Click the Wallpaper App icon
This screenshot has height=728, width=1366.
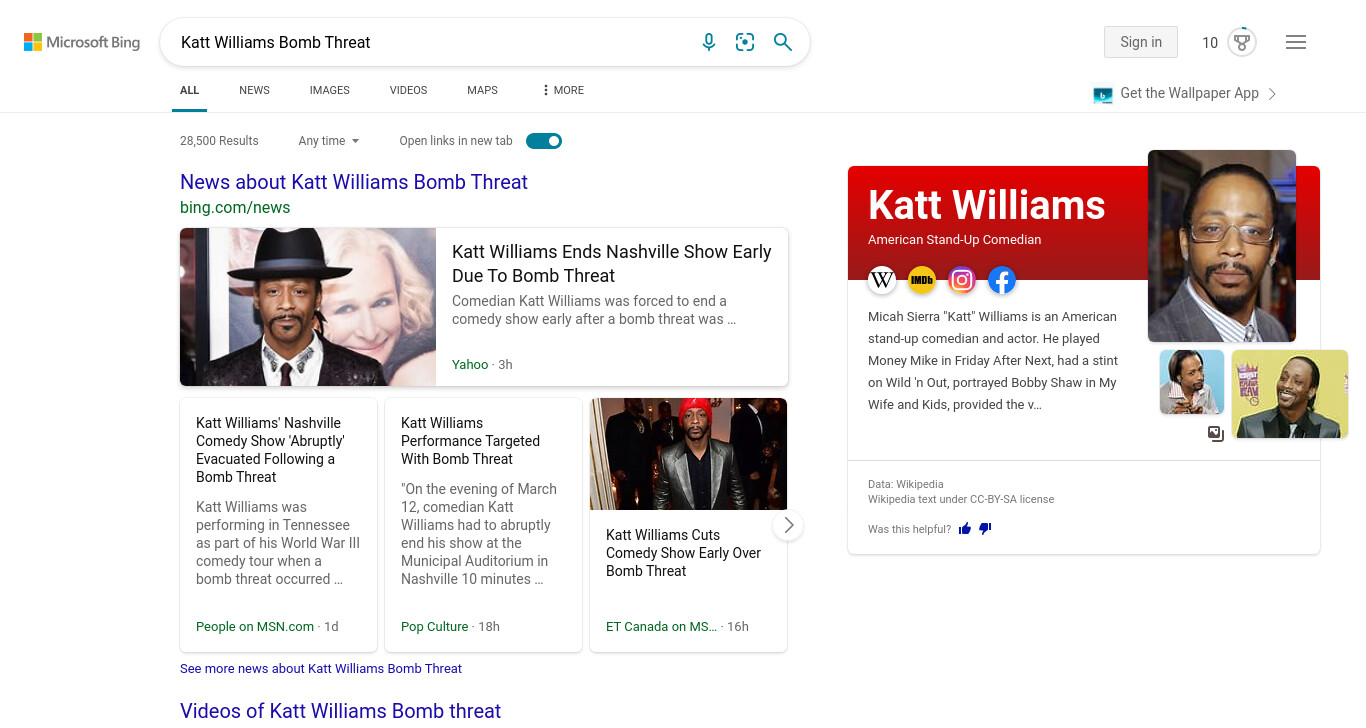[x=1103, y=94]
